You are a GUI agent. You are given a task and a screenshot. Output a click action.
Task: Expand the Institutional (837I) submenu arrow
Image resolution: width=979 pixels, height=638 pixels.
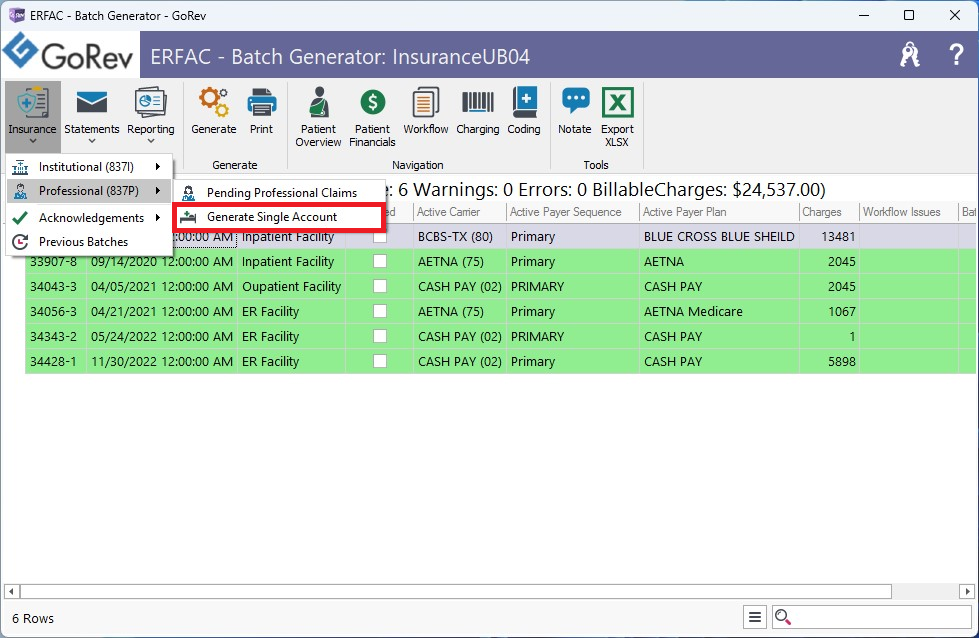pos(159,167)
